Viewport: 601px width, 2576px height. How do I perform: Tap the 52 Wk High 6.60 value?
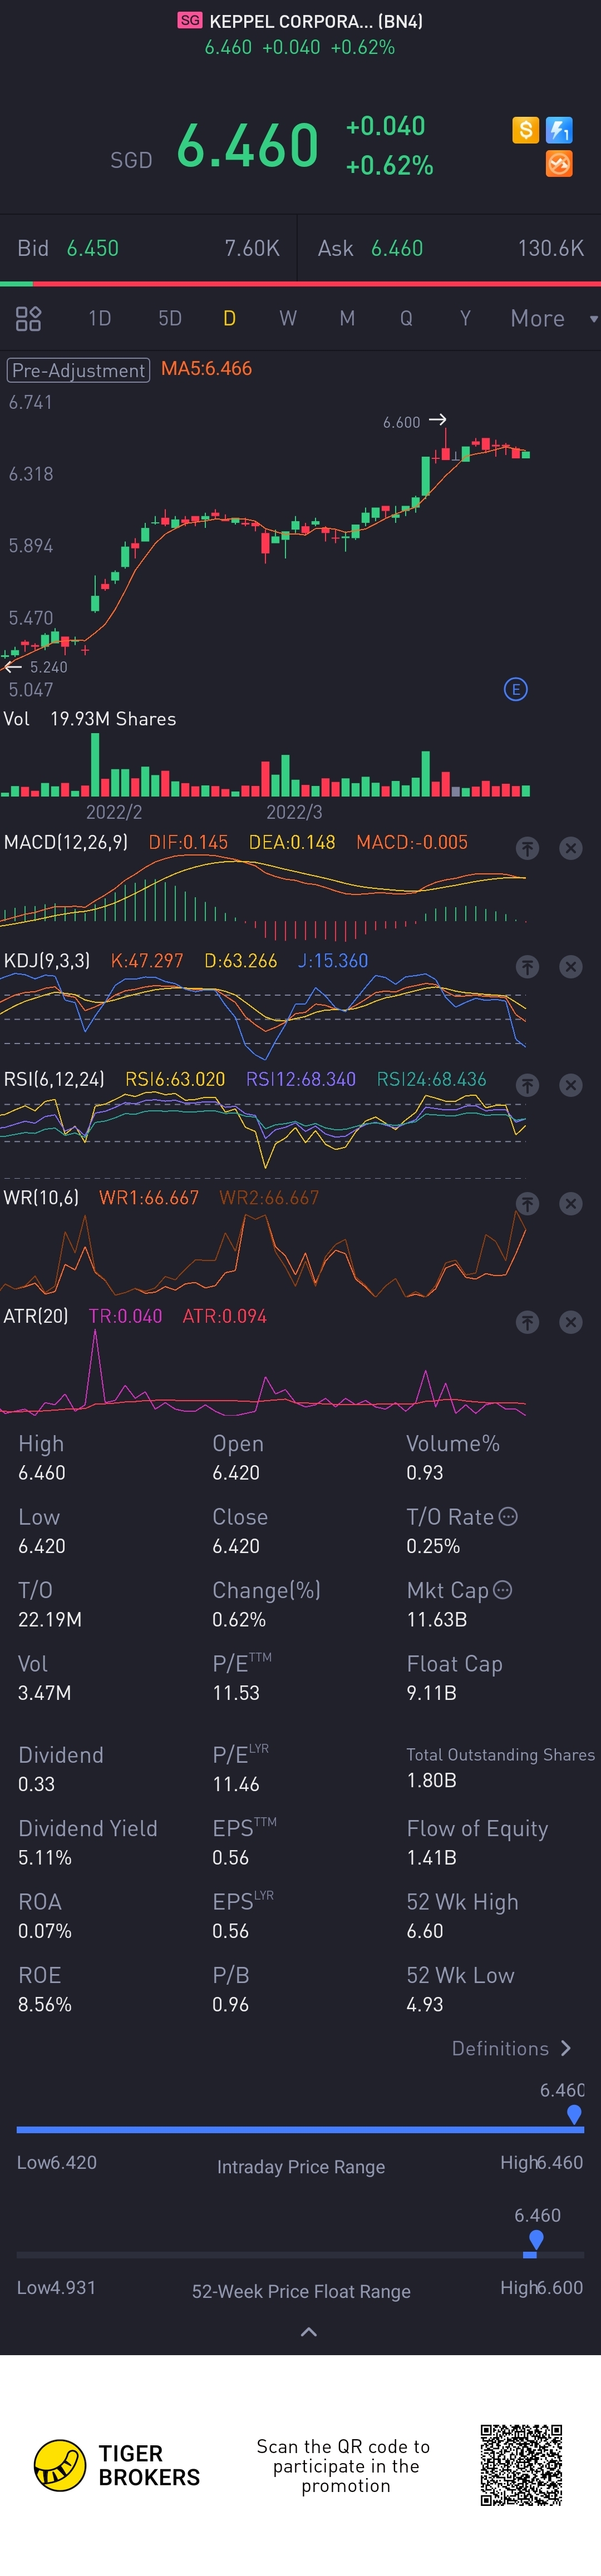pos(425,1930)
